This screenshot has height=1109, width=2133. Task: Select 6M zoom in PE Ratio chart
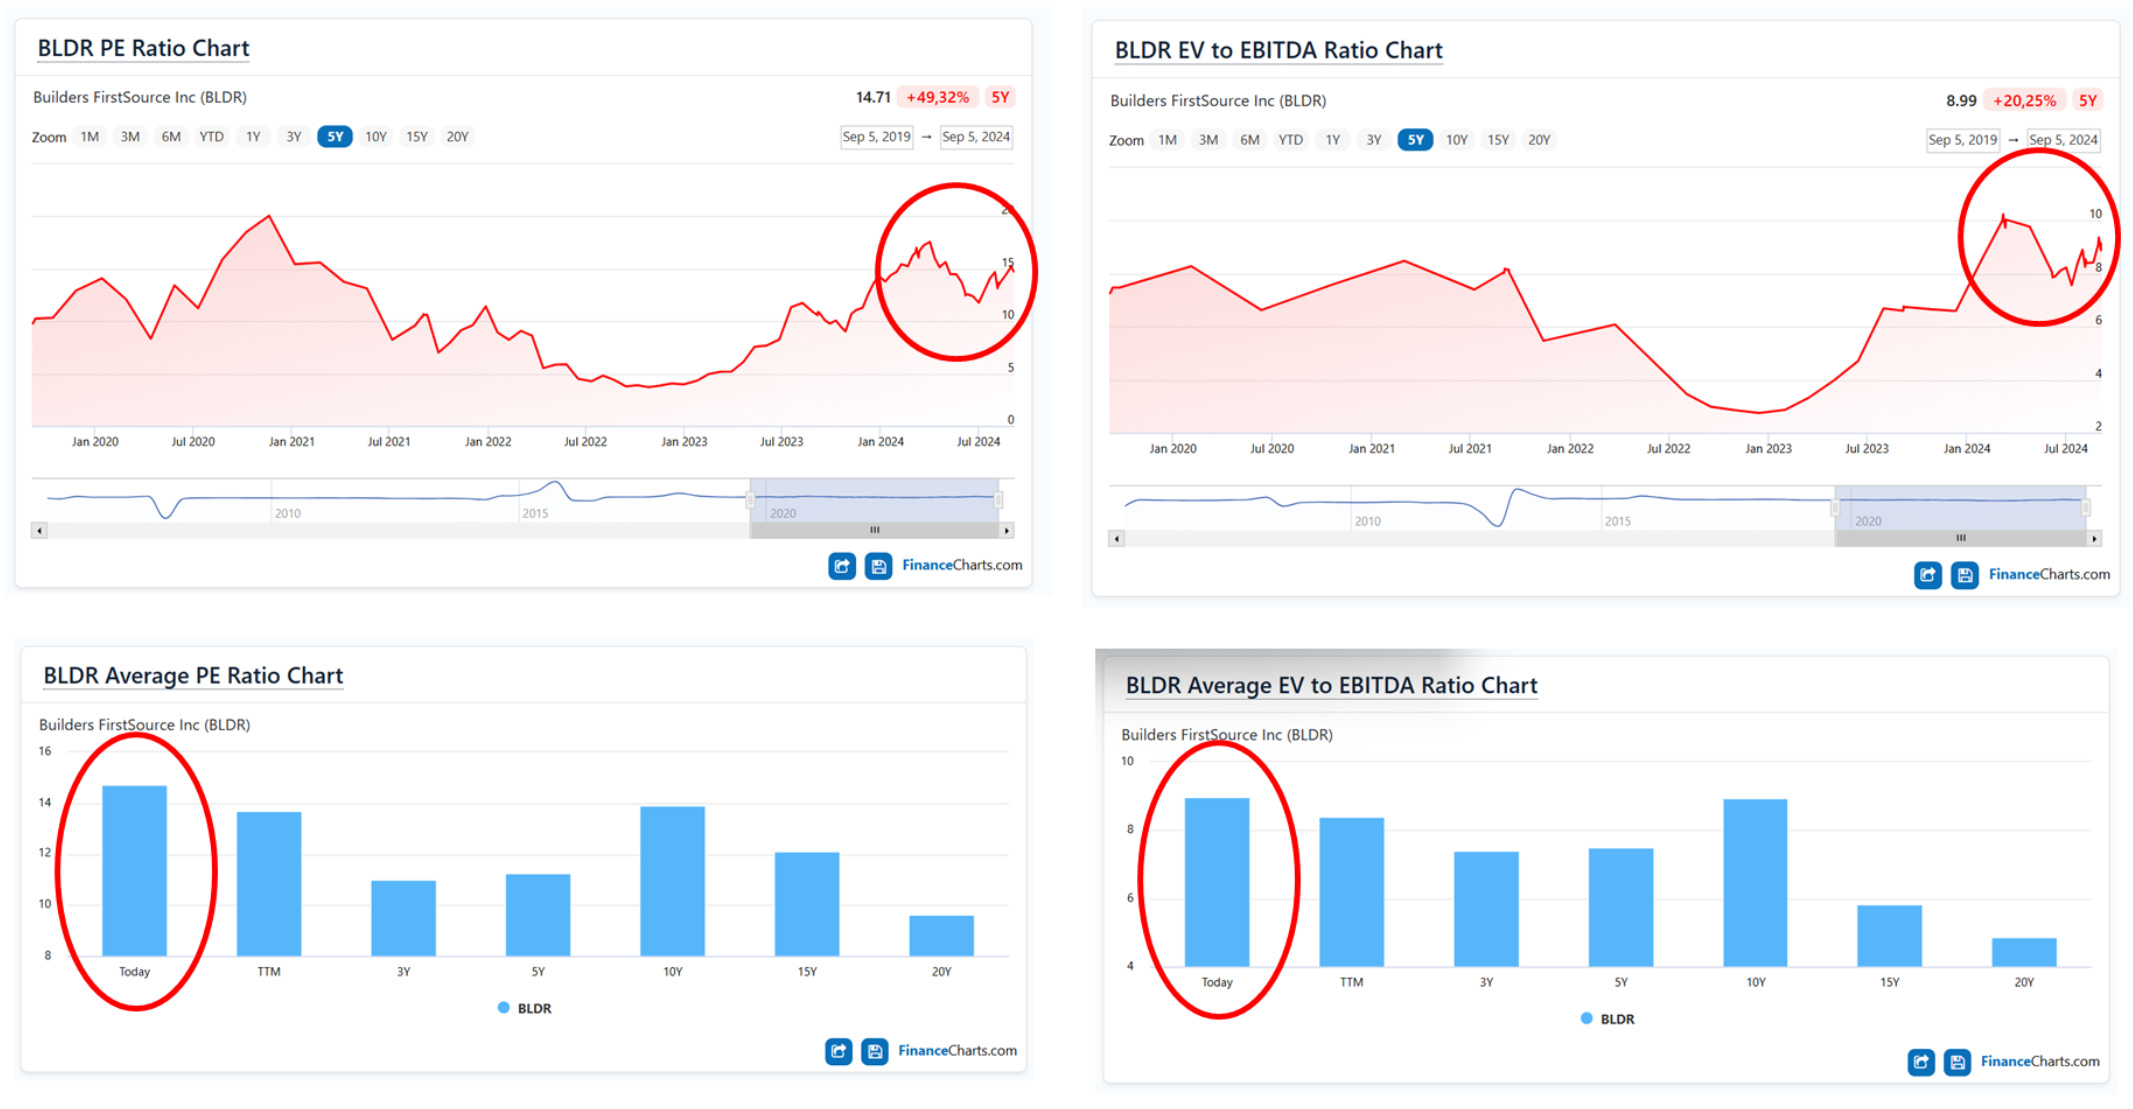[171, 137]
